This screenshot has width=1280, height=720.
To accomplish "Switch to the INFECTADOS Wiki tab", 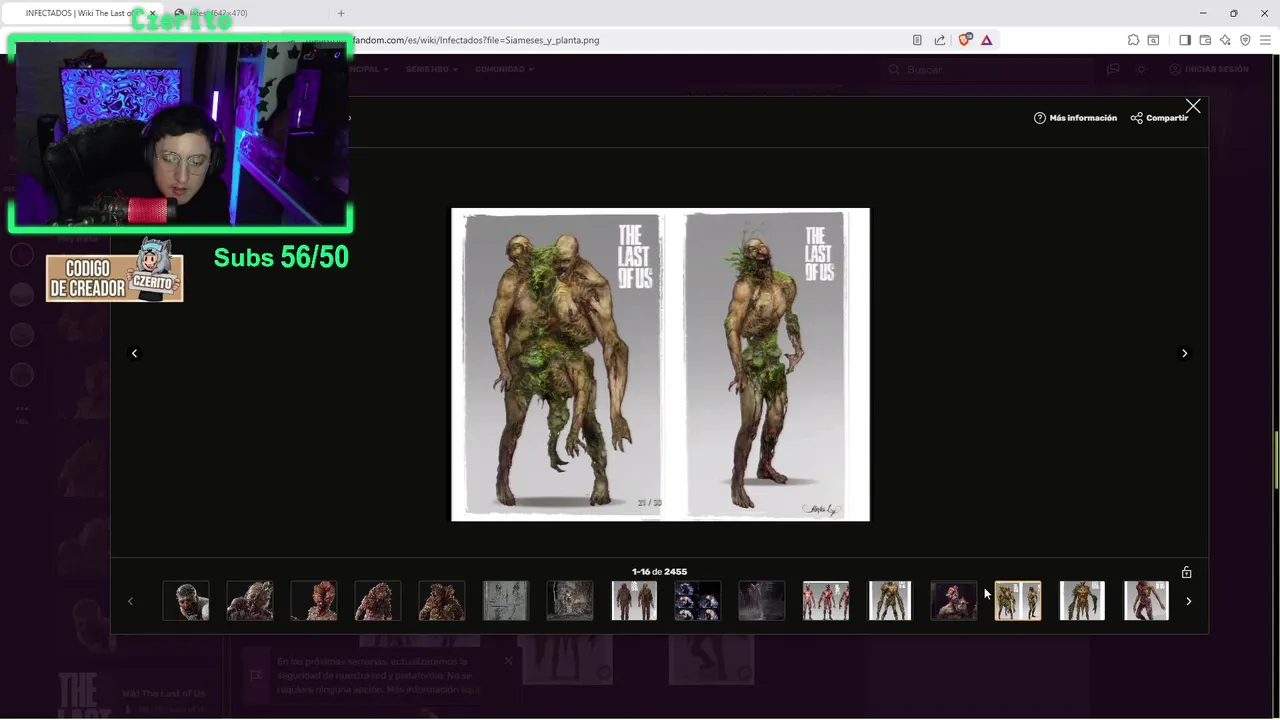I will coord(80,13).
